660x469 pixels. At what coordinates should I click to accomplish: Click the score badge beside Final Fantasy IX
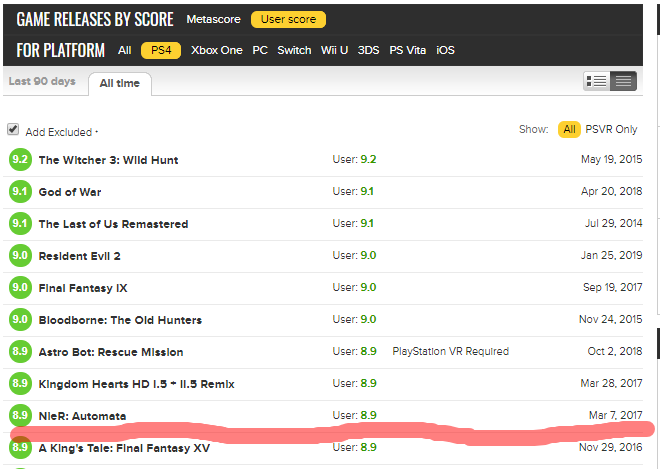[x=20, y=288]
